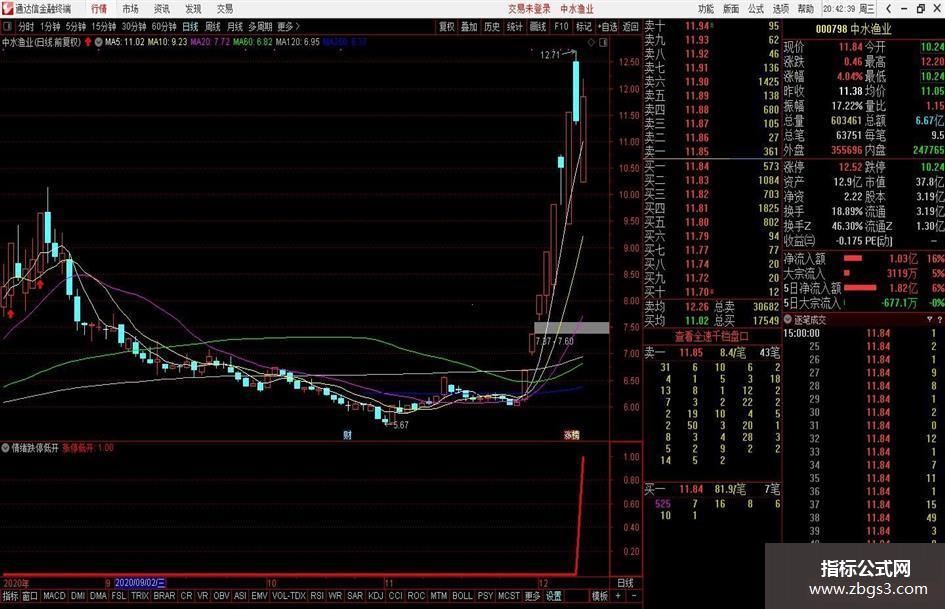Click the highlighted date 2020/09/02 on time axis
Viewport: 945px width, 609px height.
(x=140, y=583)
